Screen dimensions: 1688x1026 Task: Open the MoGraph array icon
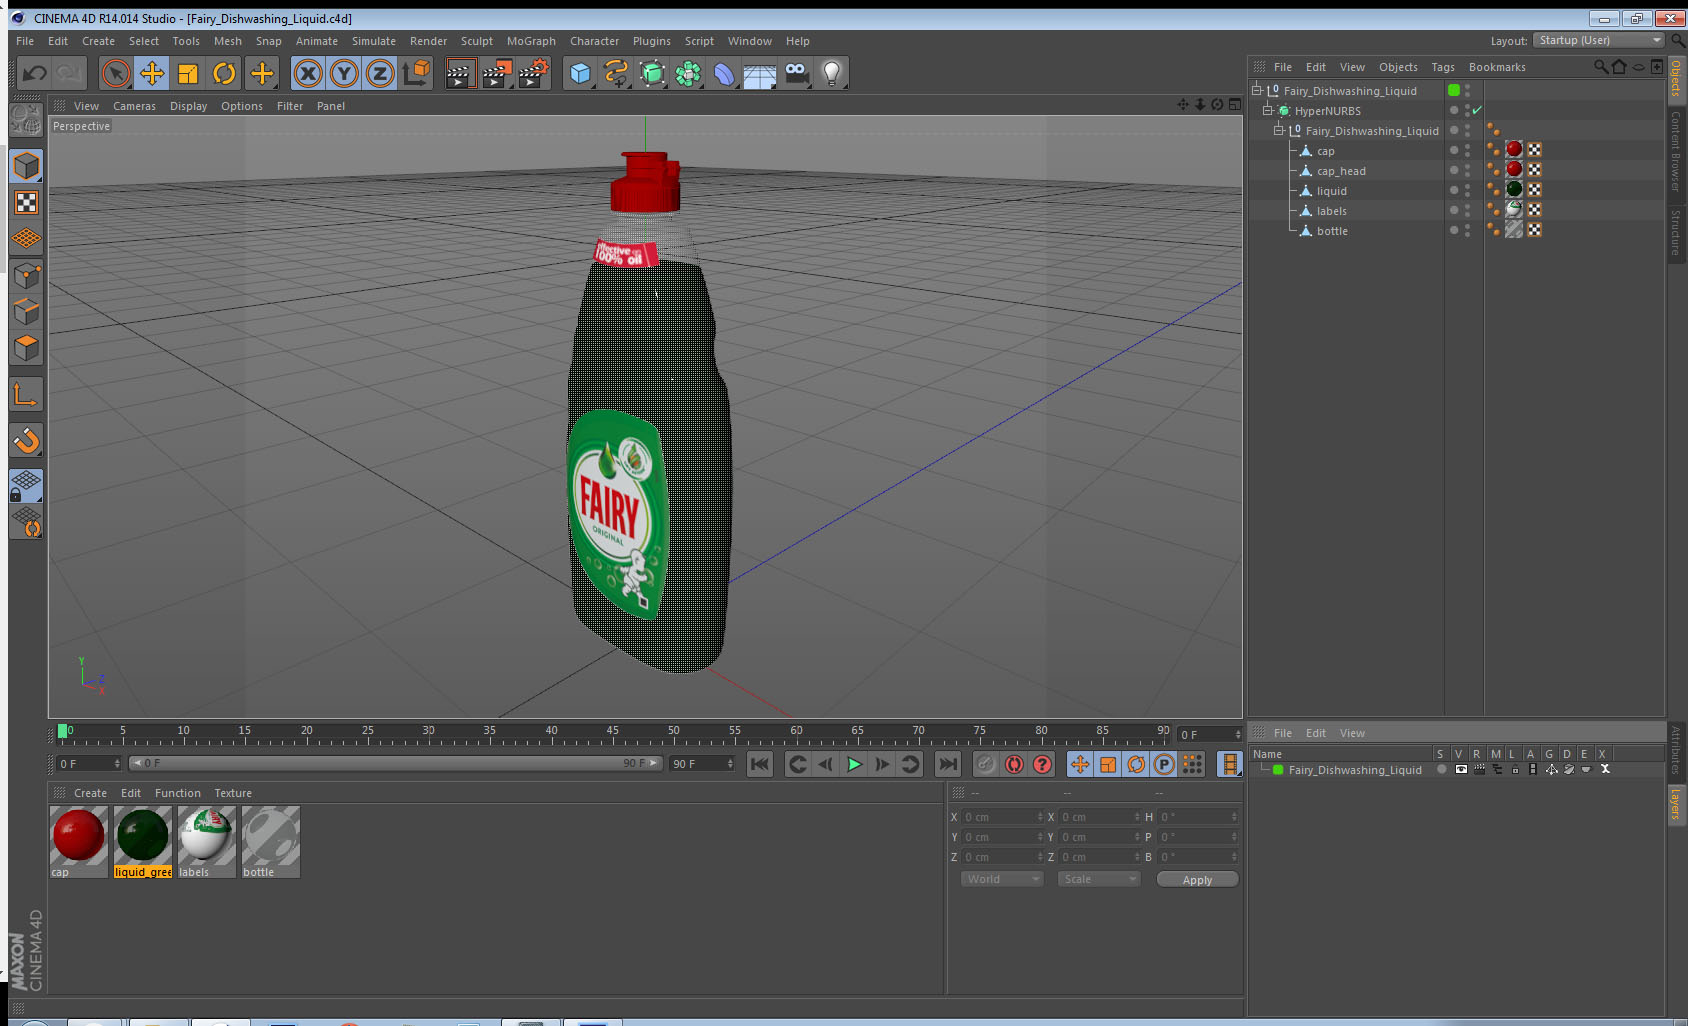(688, 73)
